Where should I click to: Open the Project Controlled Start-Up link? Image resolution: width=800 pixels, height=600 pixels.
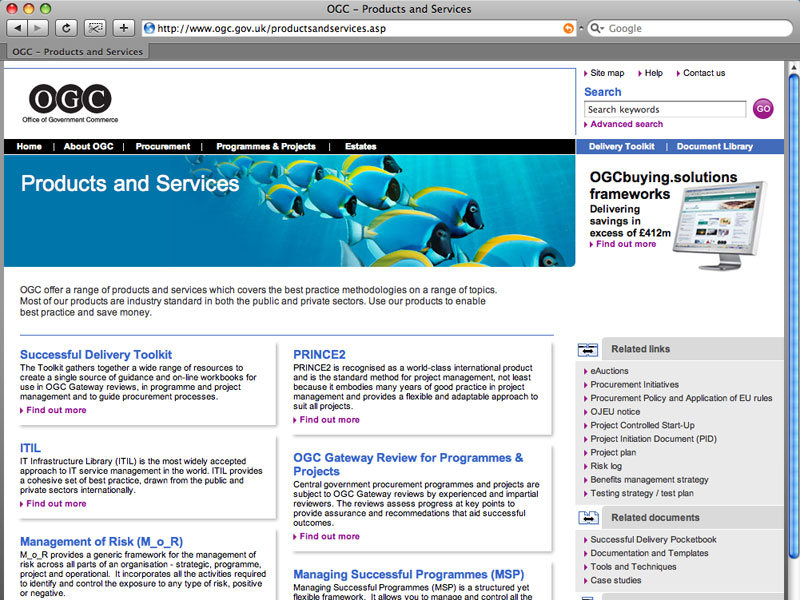click(x=642, y=426)
